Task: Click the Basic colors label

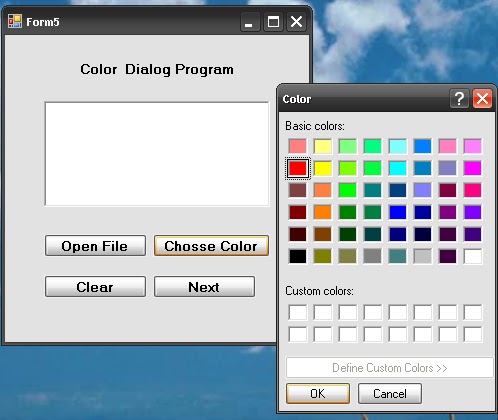Action: (x=315, y=126)
